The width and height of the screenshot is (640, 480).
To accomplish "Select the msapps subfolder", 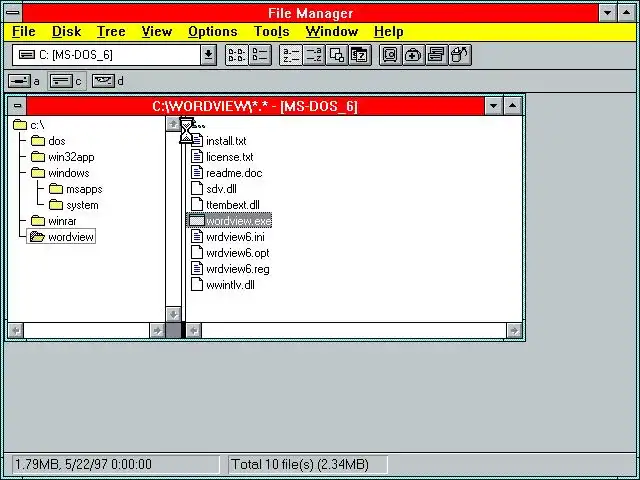I will [76, 189].
